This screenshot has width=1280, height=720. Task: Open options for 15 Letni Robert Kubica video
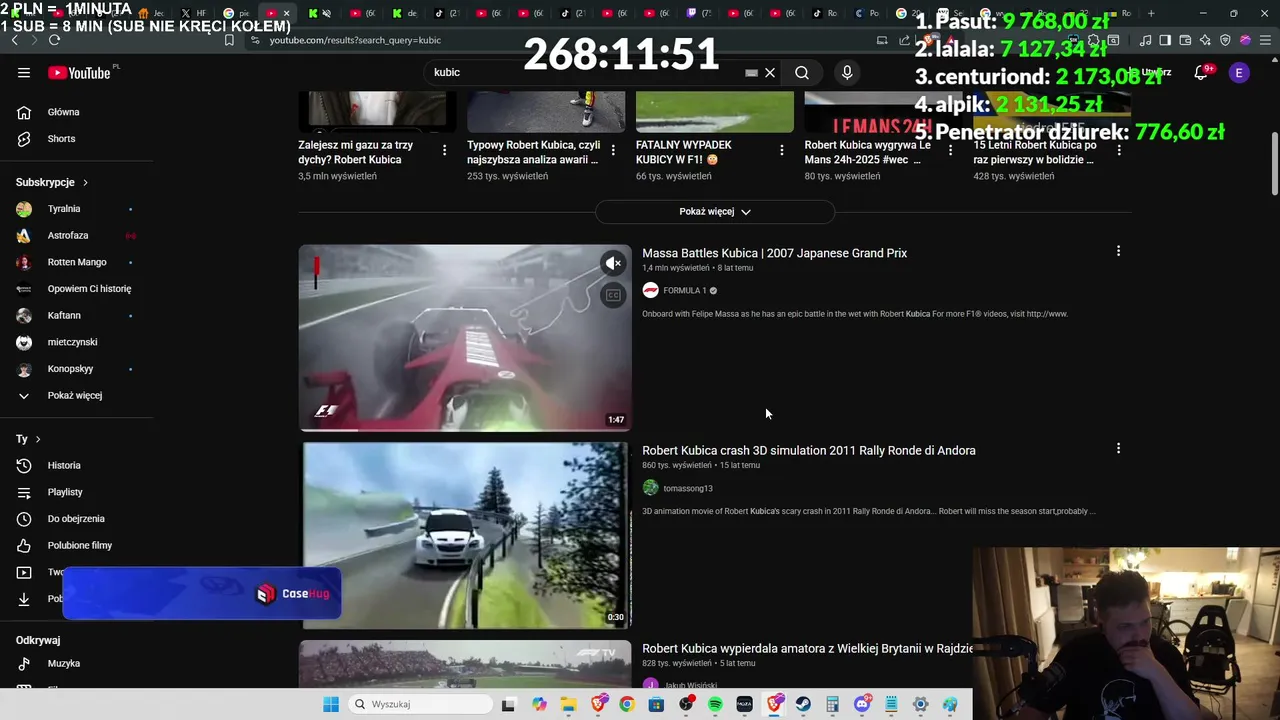[1119, 150]
